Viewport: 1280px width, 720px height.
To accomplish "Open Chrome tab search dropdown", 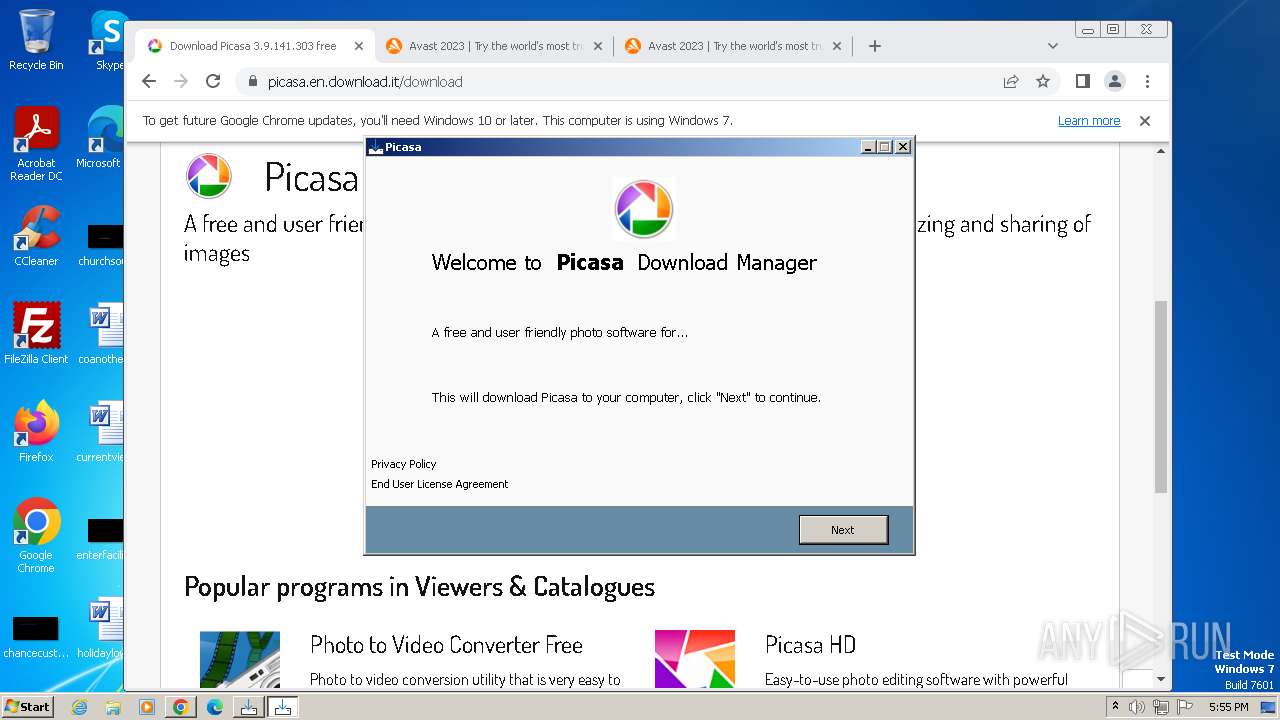I will [1053, 46].
